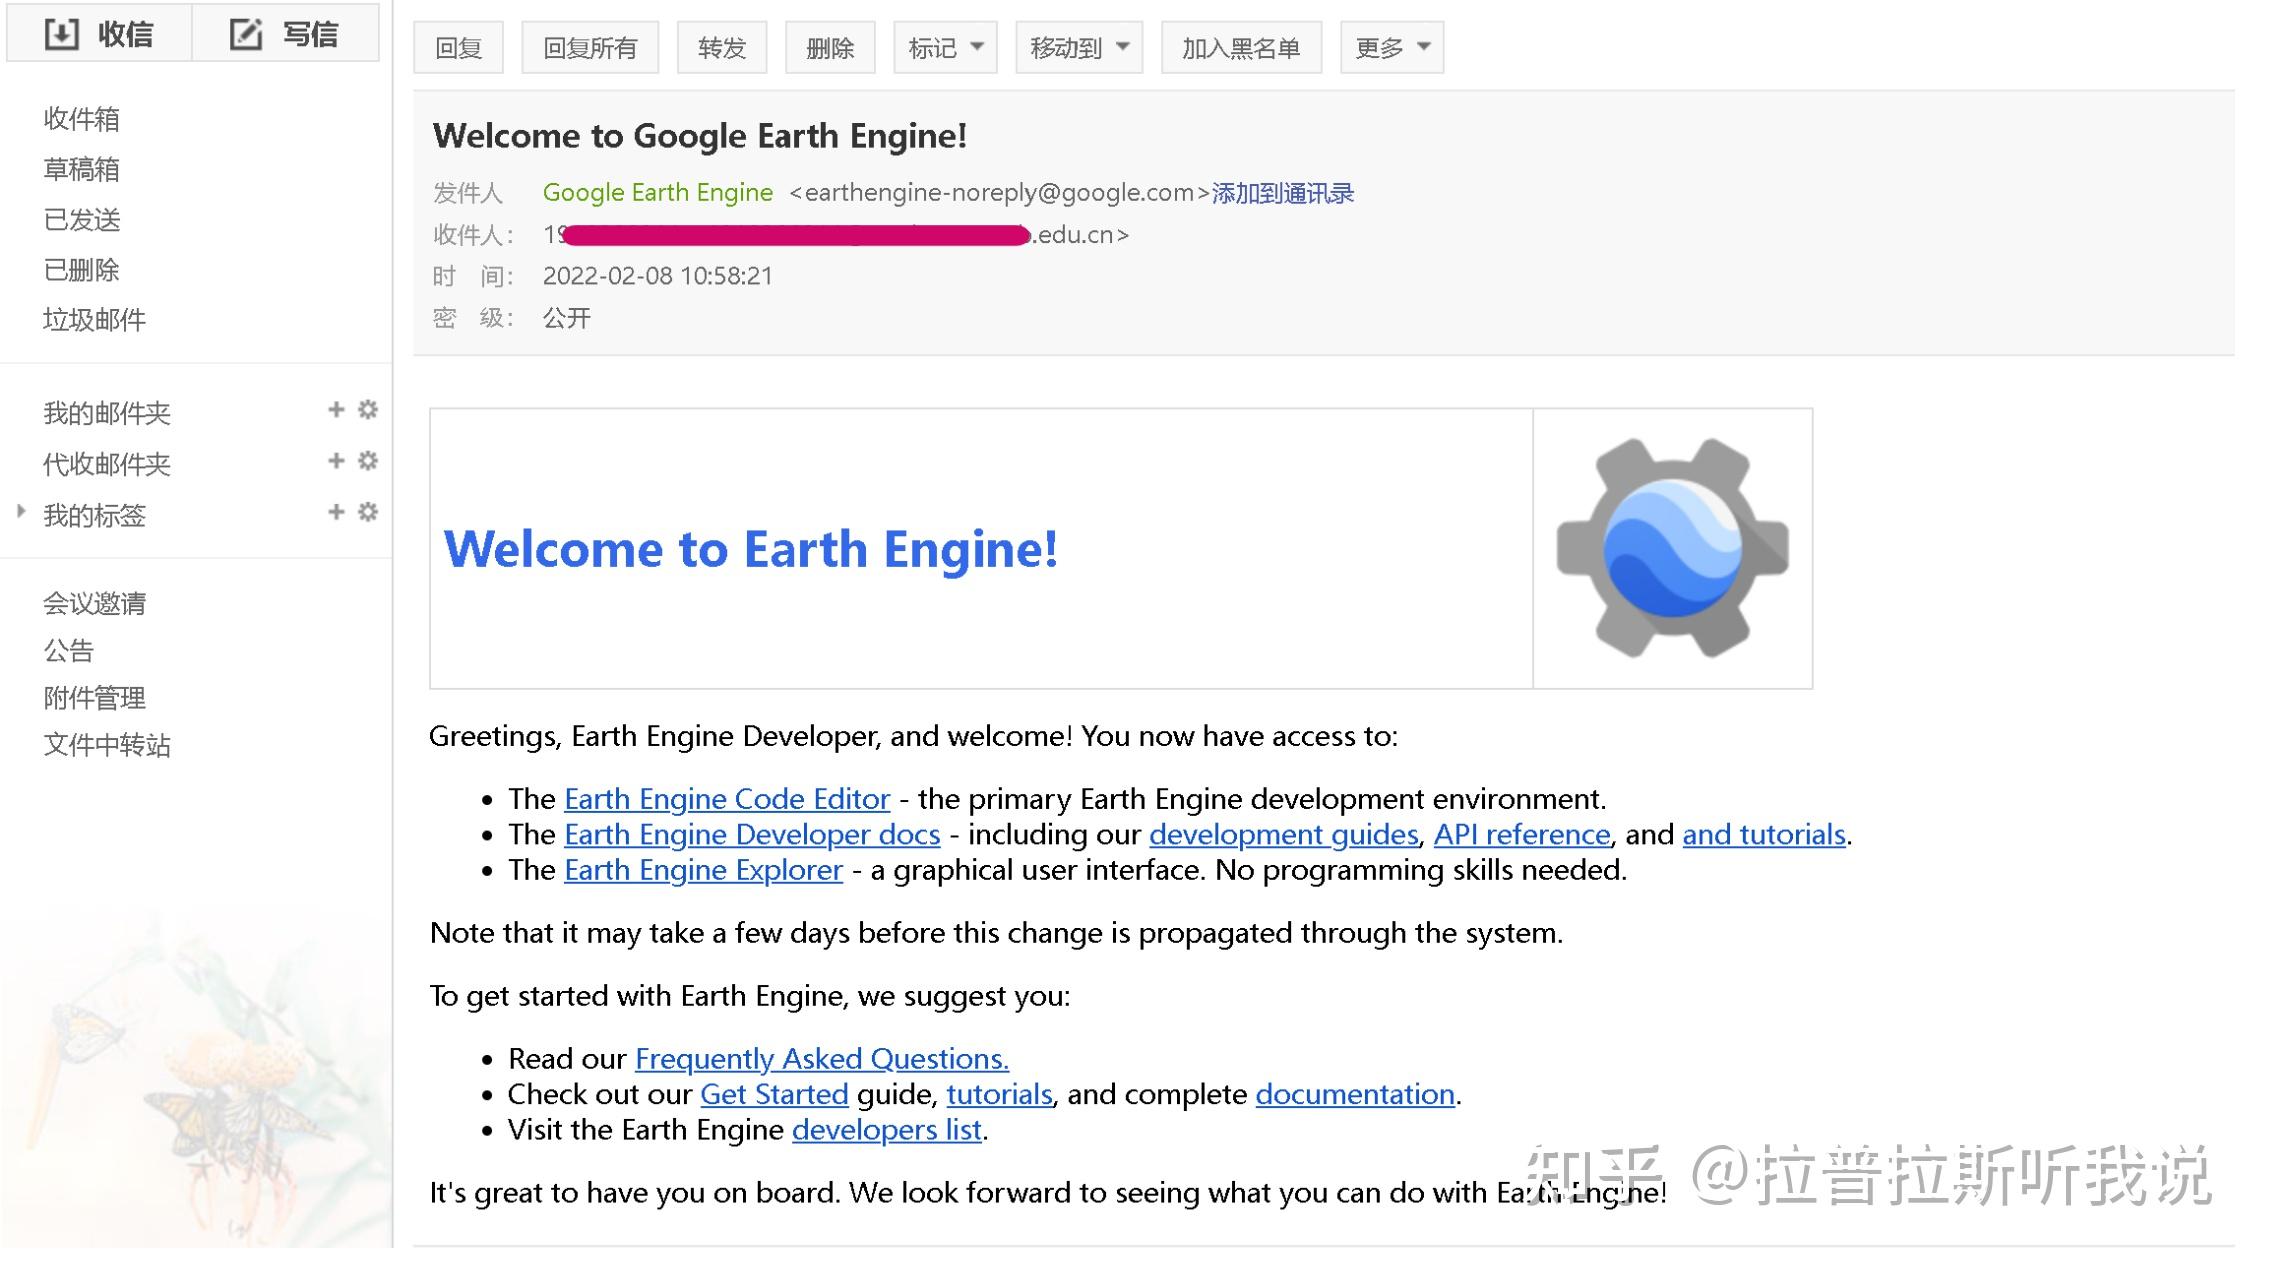Open the API reference link
This screenshot has width=2271, height=1267.
click(1522, 835)
